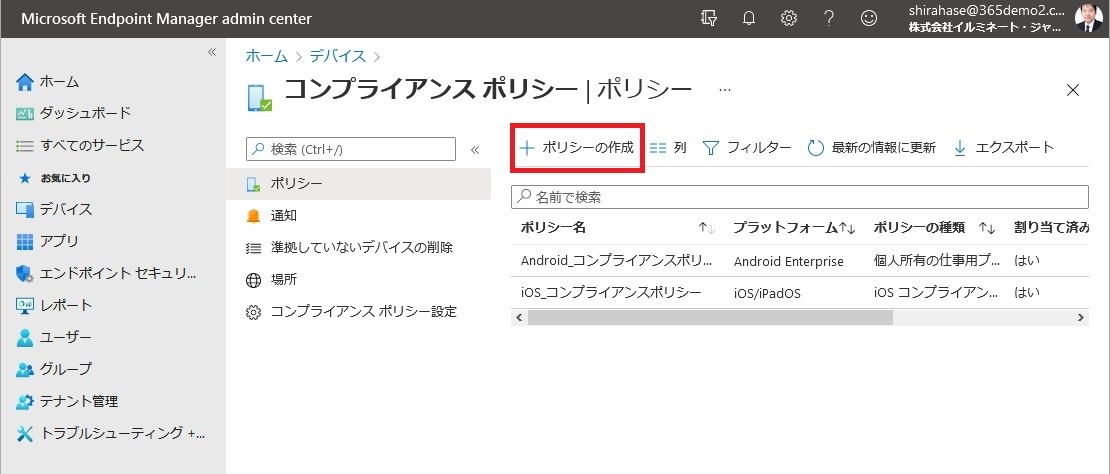Open portal settings gear
Screen dimensions: 1110x474
(789, 19)
